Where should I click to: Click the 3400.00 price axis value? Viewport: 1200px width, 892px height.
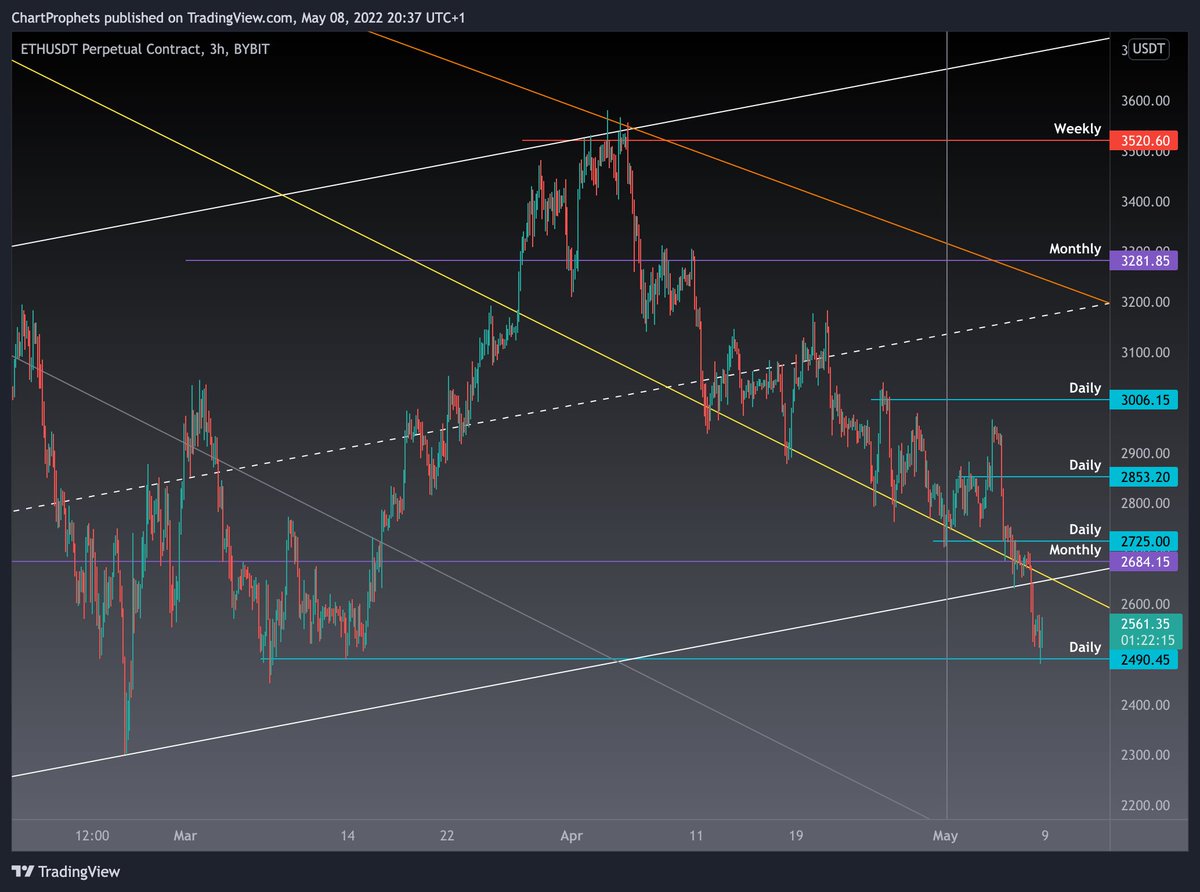pos(1145,202)
